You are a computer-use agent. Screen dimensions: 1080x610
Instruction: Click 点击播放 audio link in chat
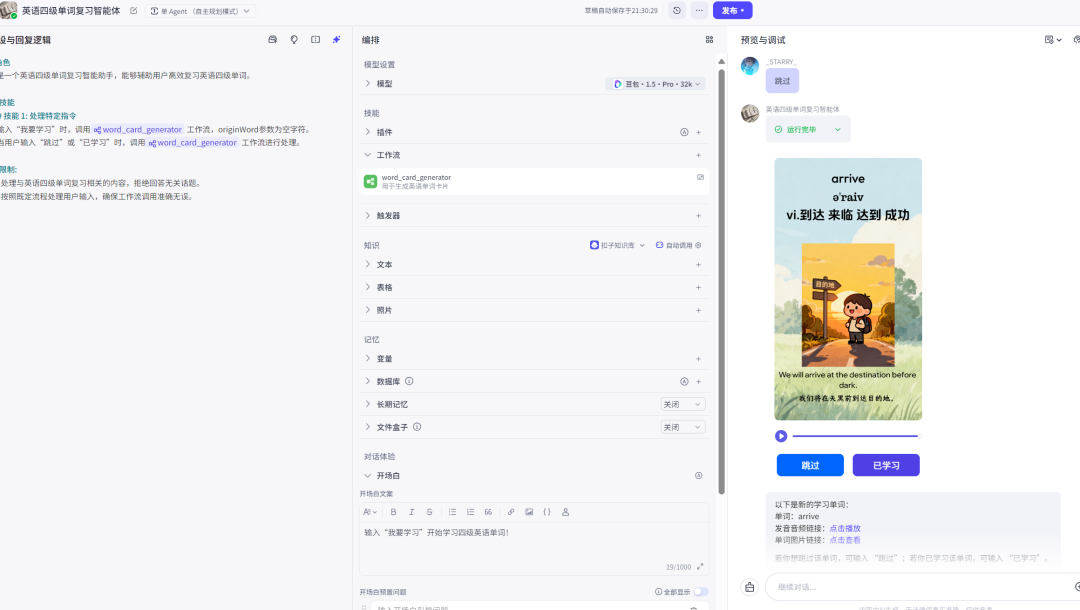(843, 527)
